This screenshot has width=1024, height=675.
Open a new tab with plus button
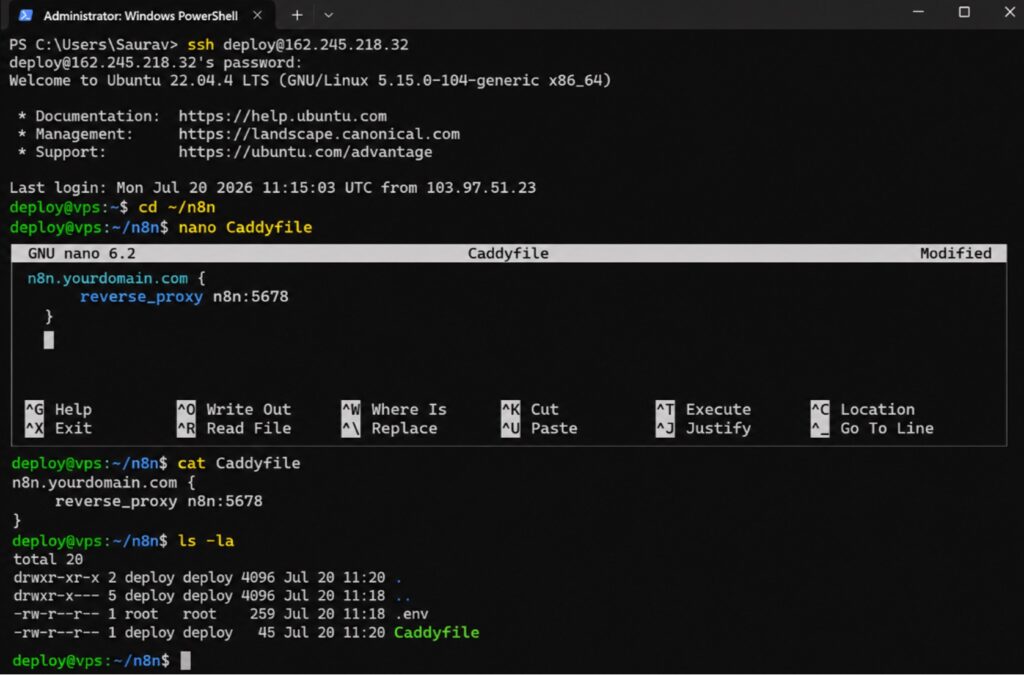tap(297, 15)
